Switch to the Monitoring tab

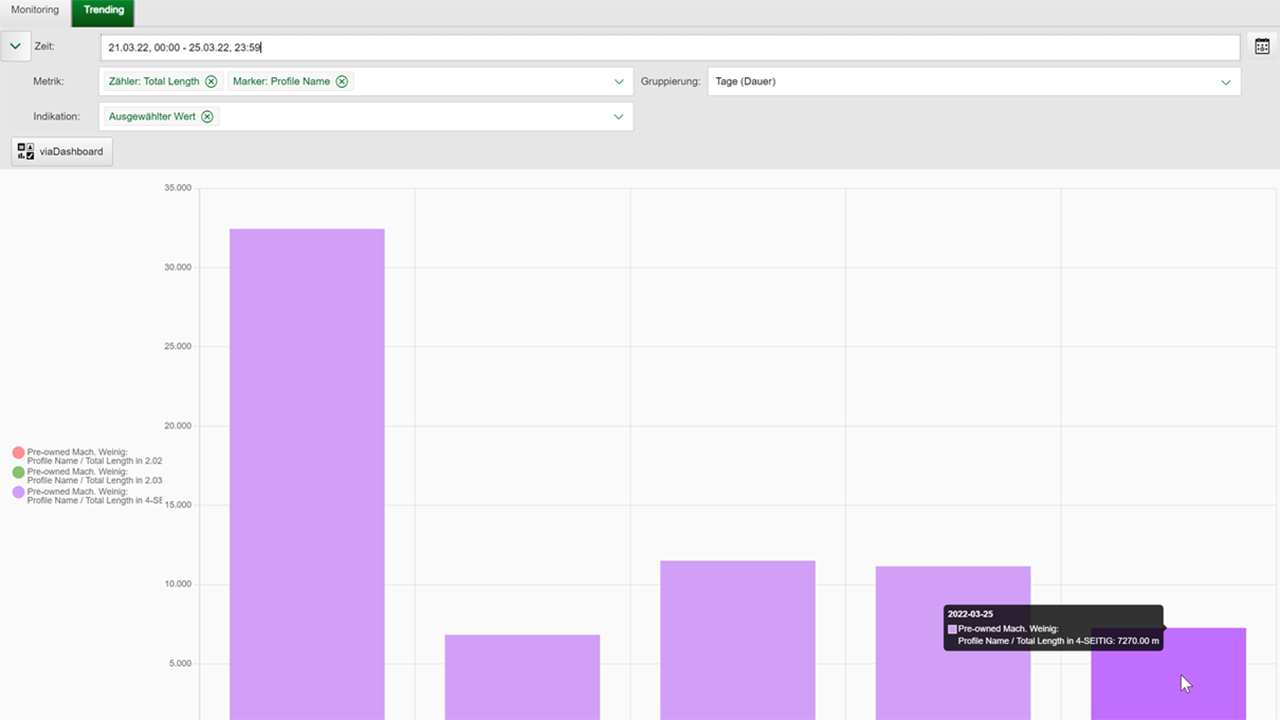pyautogui.click(x=35, y=10)
